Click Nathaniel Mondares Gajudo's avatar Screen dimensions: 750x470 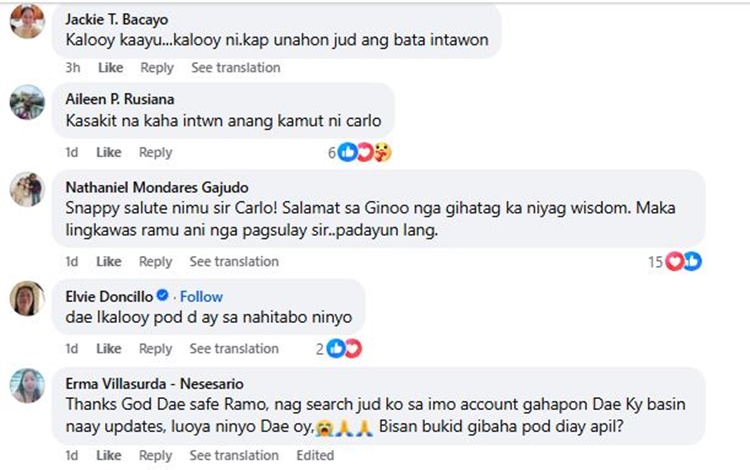pyautogui.click(x=27, y=190)
